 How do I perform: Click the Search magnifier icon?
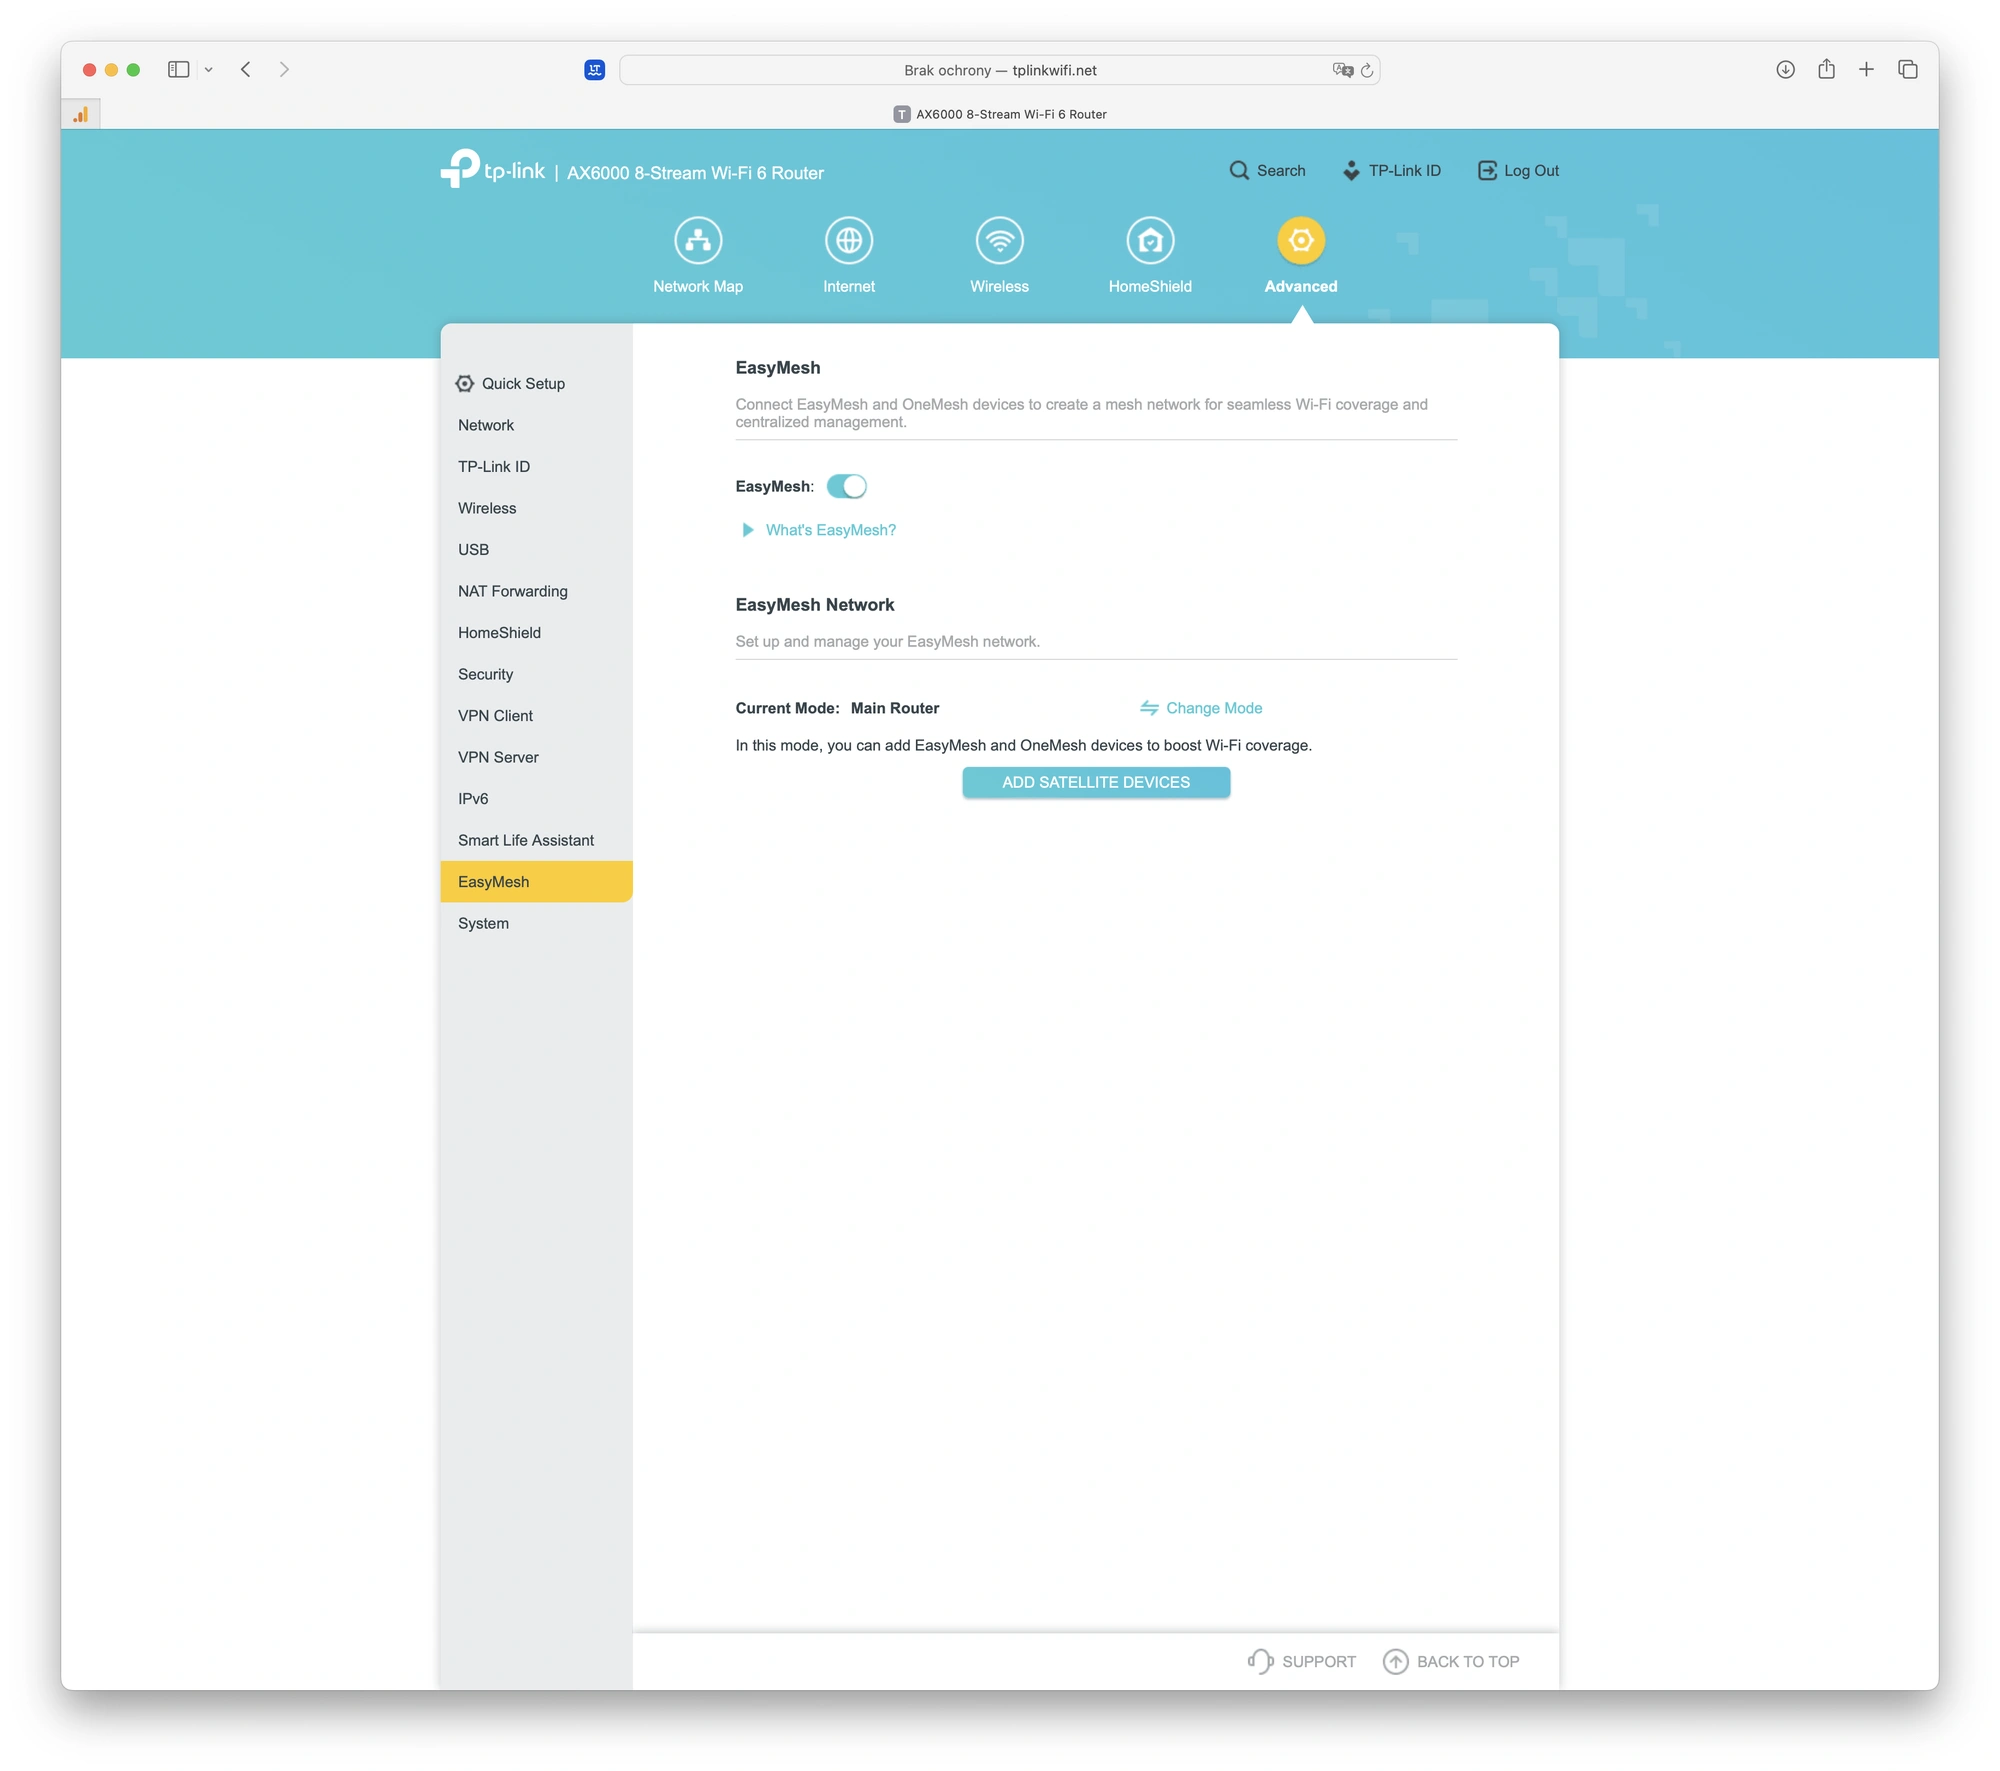tap(1239, 170)
